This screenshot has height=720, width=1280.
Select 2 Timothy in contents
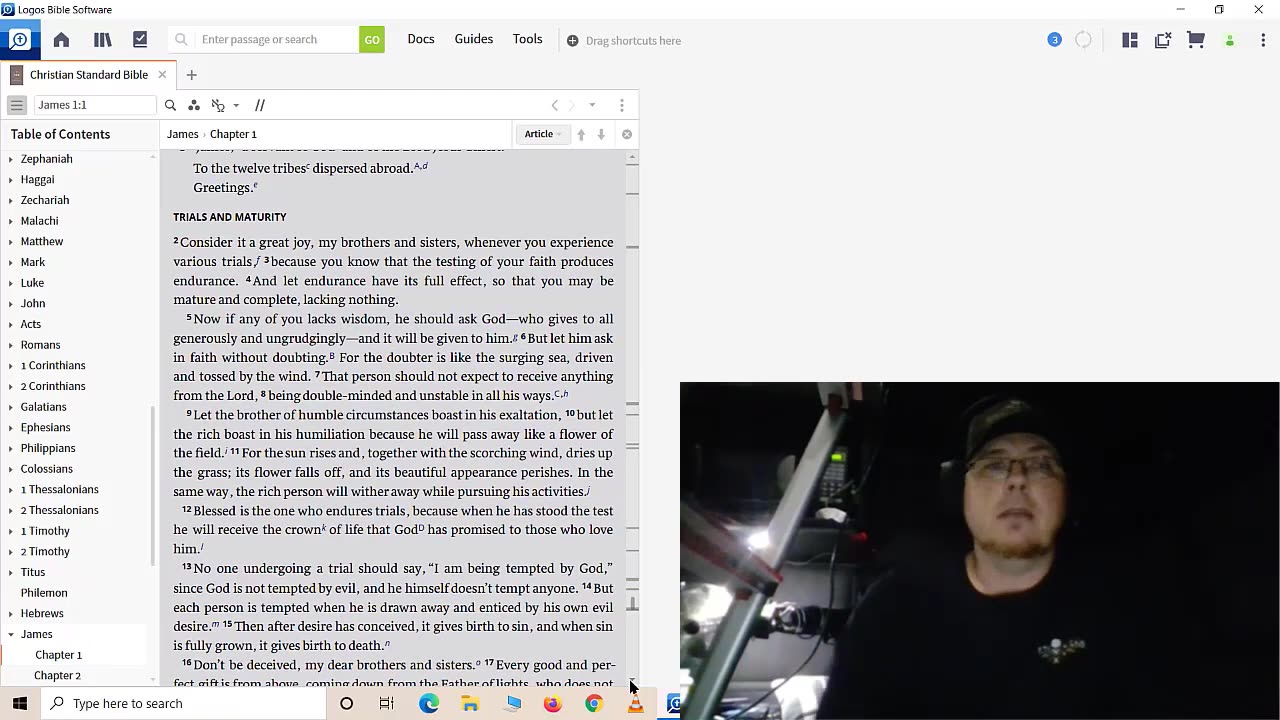45,552
